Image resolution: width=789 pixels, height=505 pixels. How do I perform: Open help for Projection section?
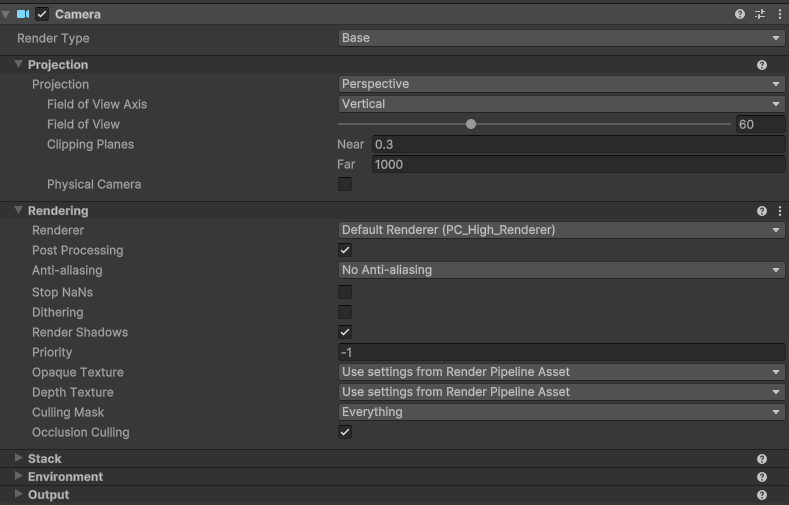click(x=762, y=65)
